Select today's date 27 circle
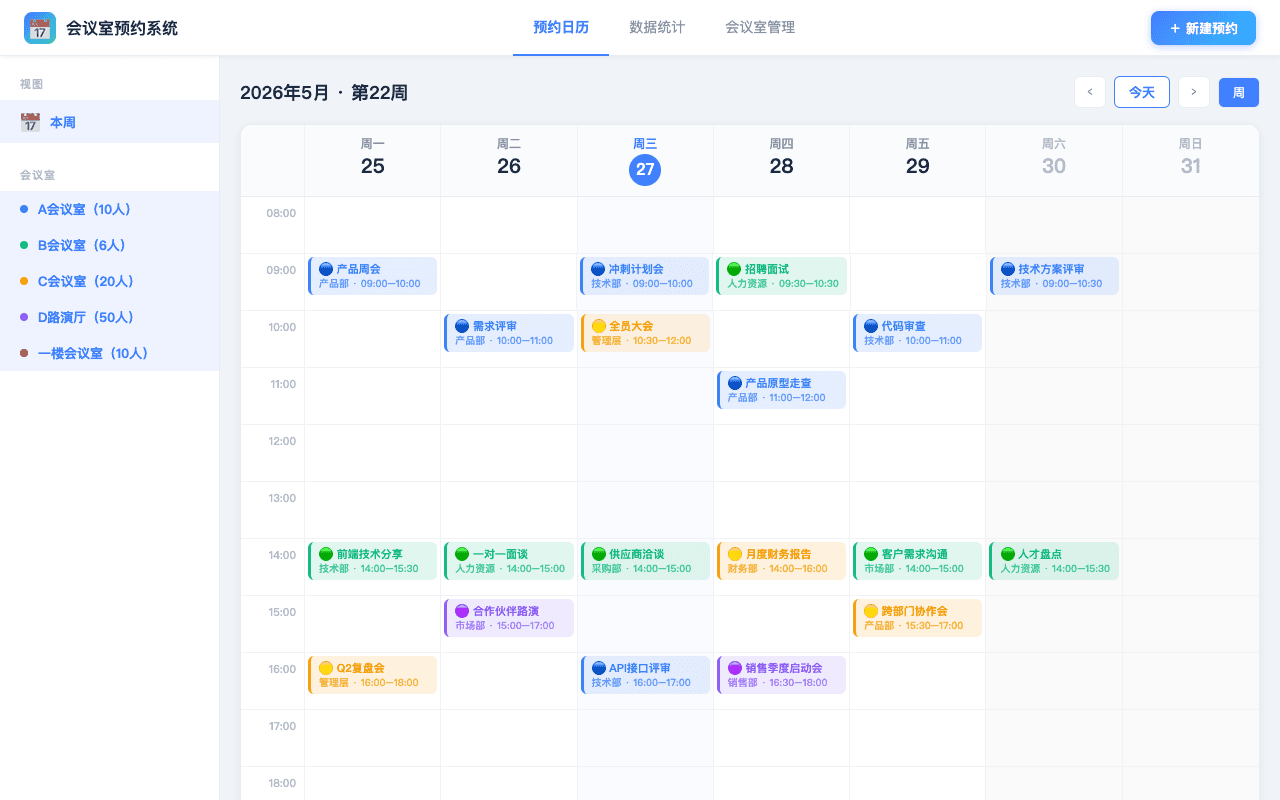This screenshot has width=1280, height=800. click(645, 169)
